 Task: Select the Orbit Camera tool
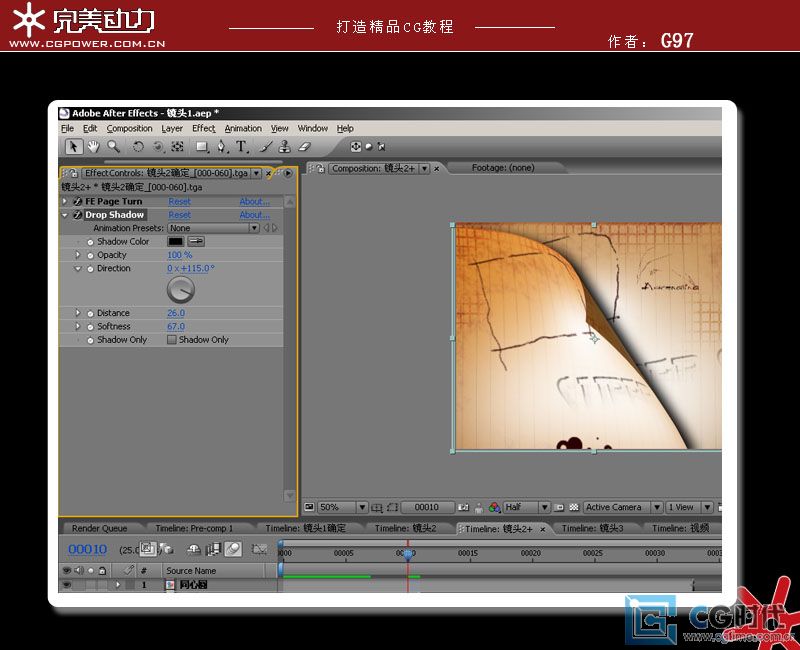[158, 147]
